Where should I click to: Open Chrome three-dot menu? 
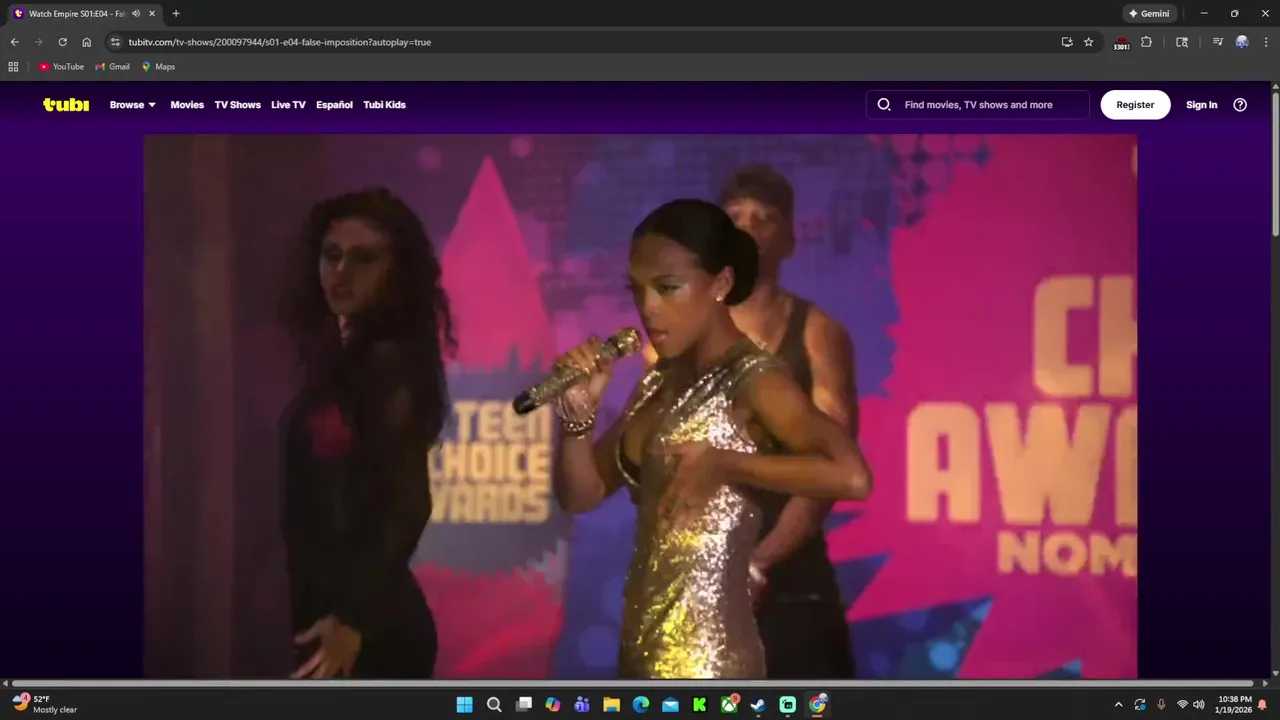[1266, 42]
